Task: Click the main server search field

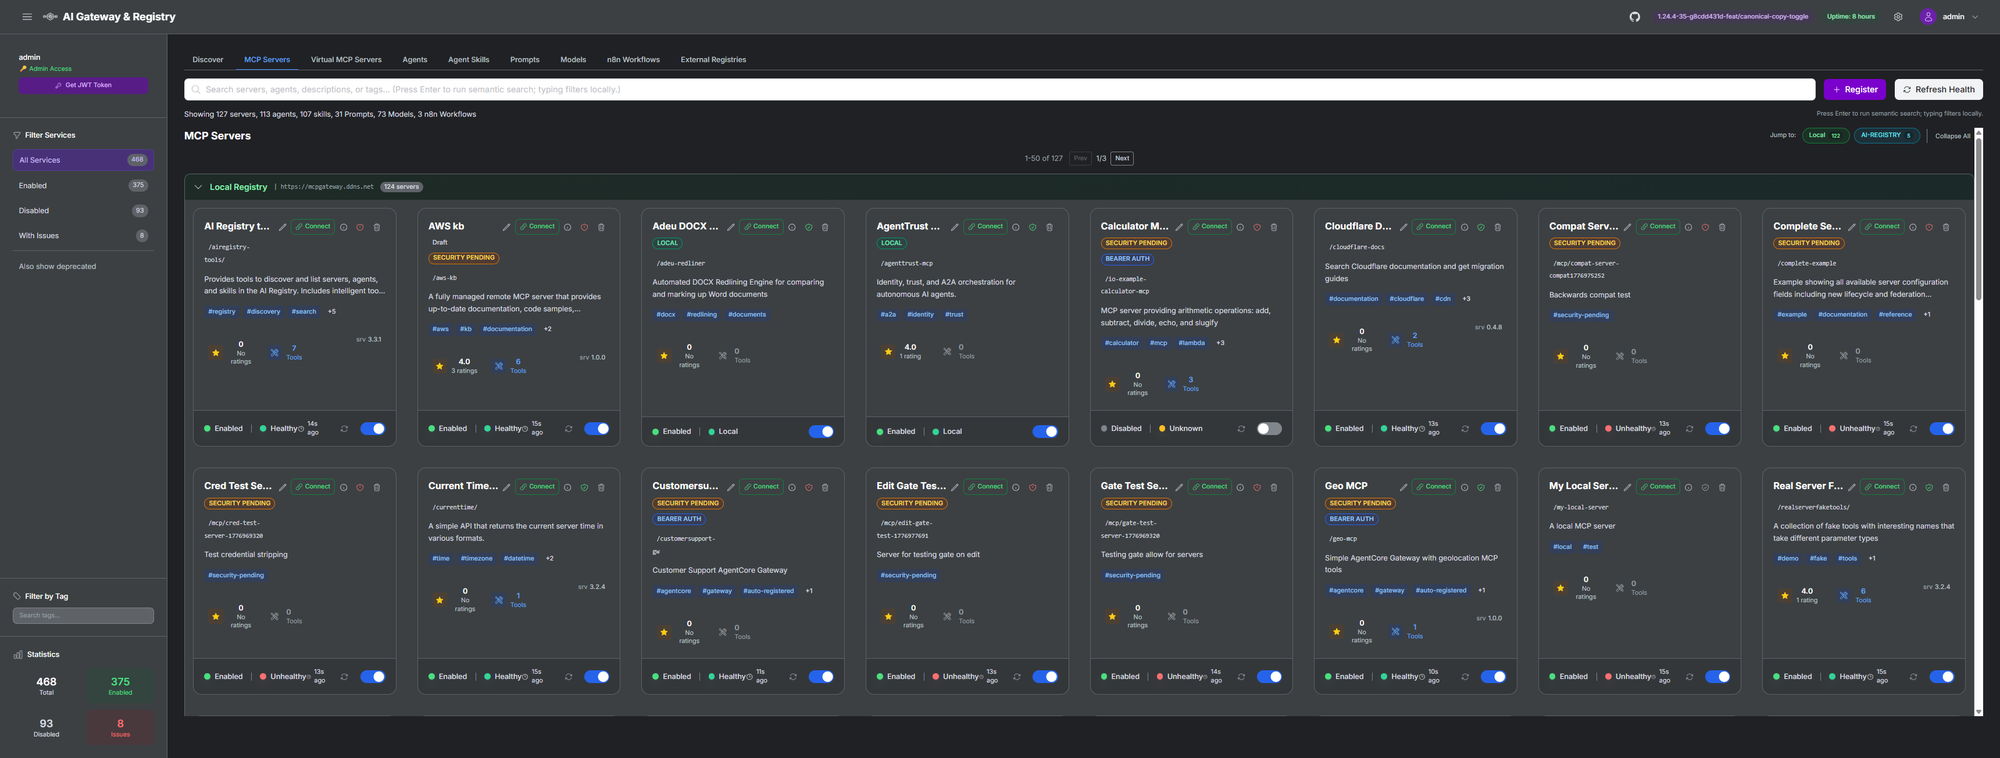Action: [999, 90]
